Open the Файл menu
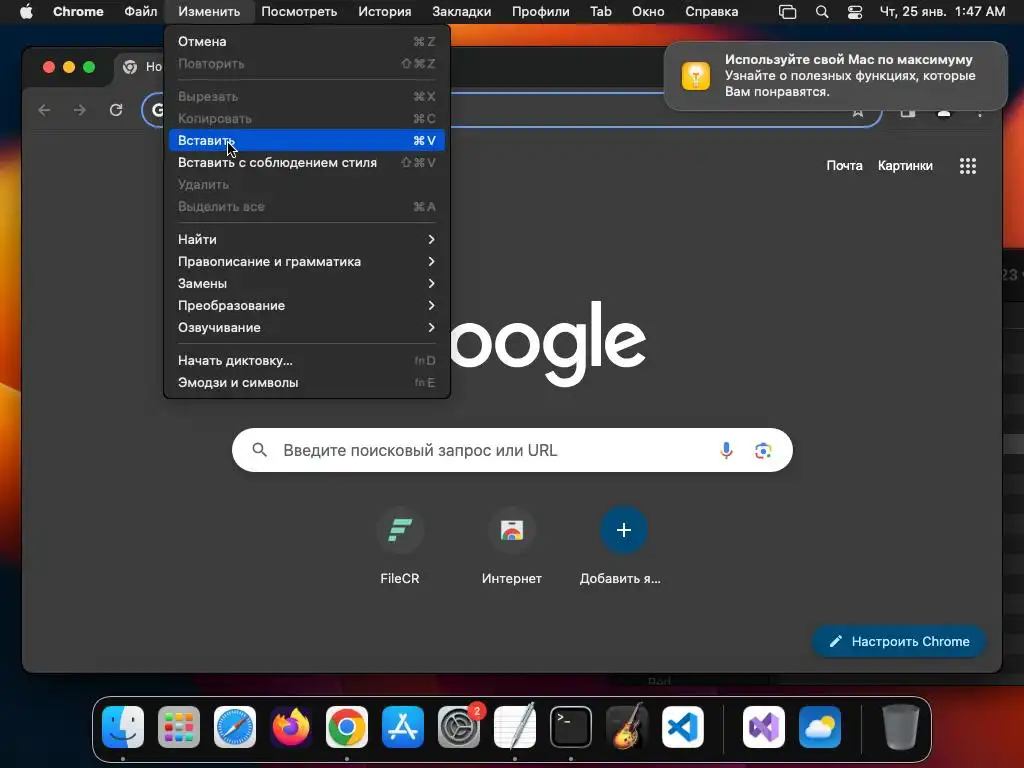Viewport: 1024px width, 768px height. click(140, 12)
